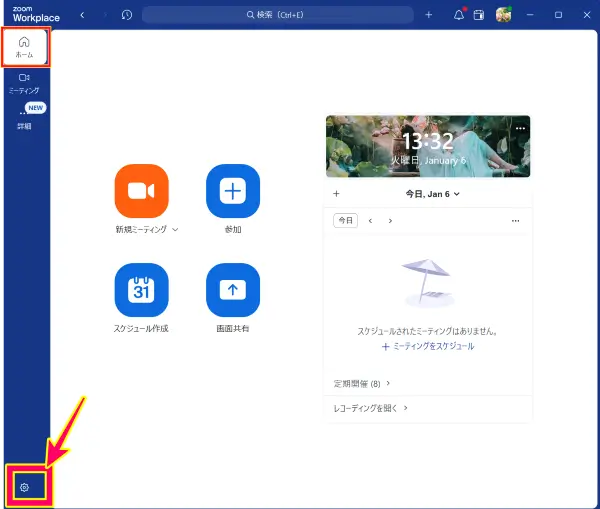This screenshot has width=600, height=509.
Task: Open options dots on the clock banner
Action: coord(520,128)
